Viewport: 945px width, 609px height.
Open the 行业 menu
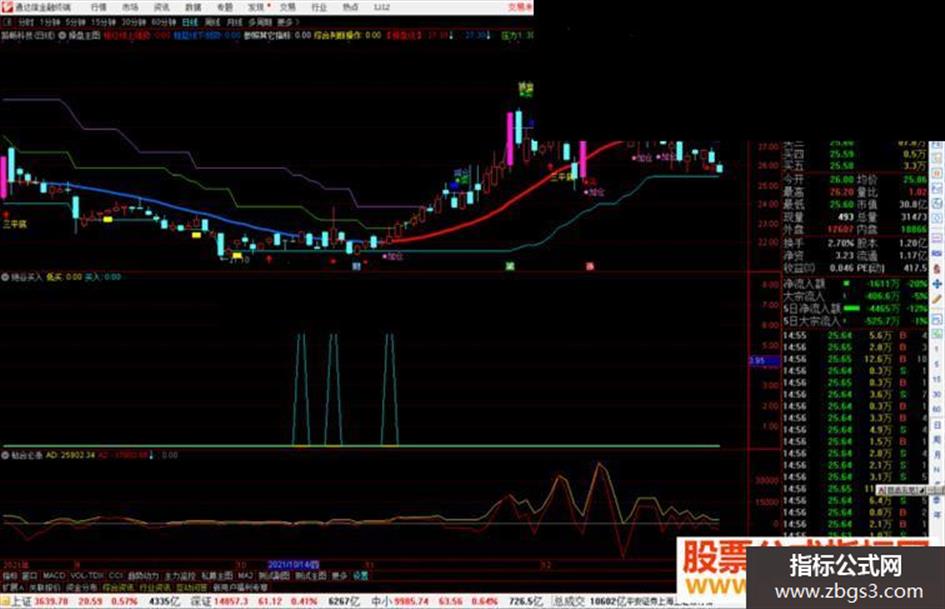[x=319, y=7]
